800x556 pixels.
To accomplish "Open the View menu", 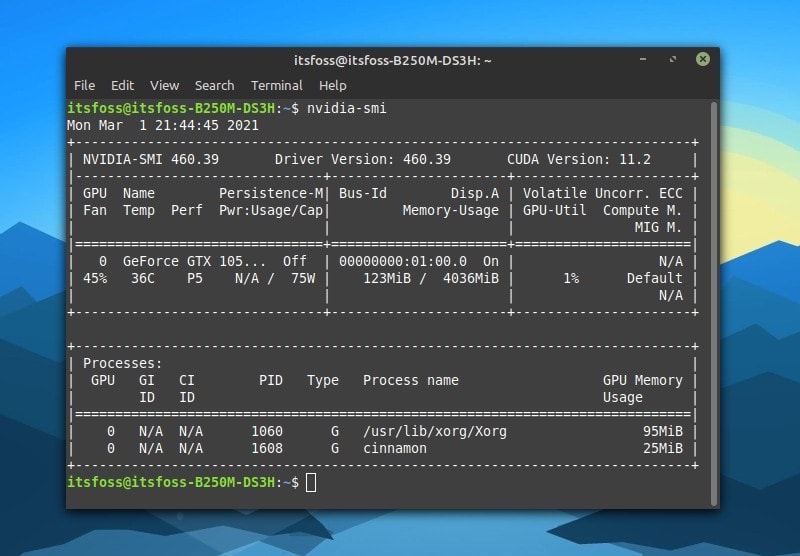I will point(164,86).
